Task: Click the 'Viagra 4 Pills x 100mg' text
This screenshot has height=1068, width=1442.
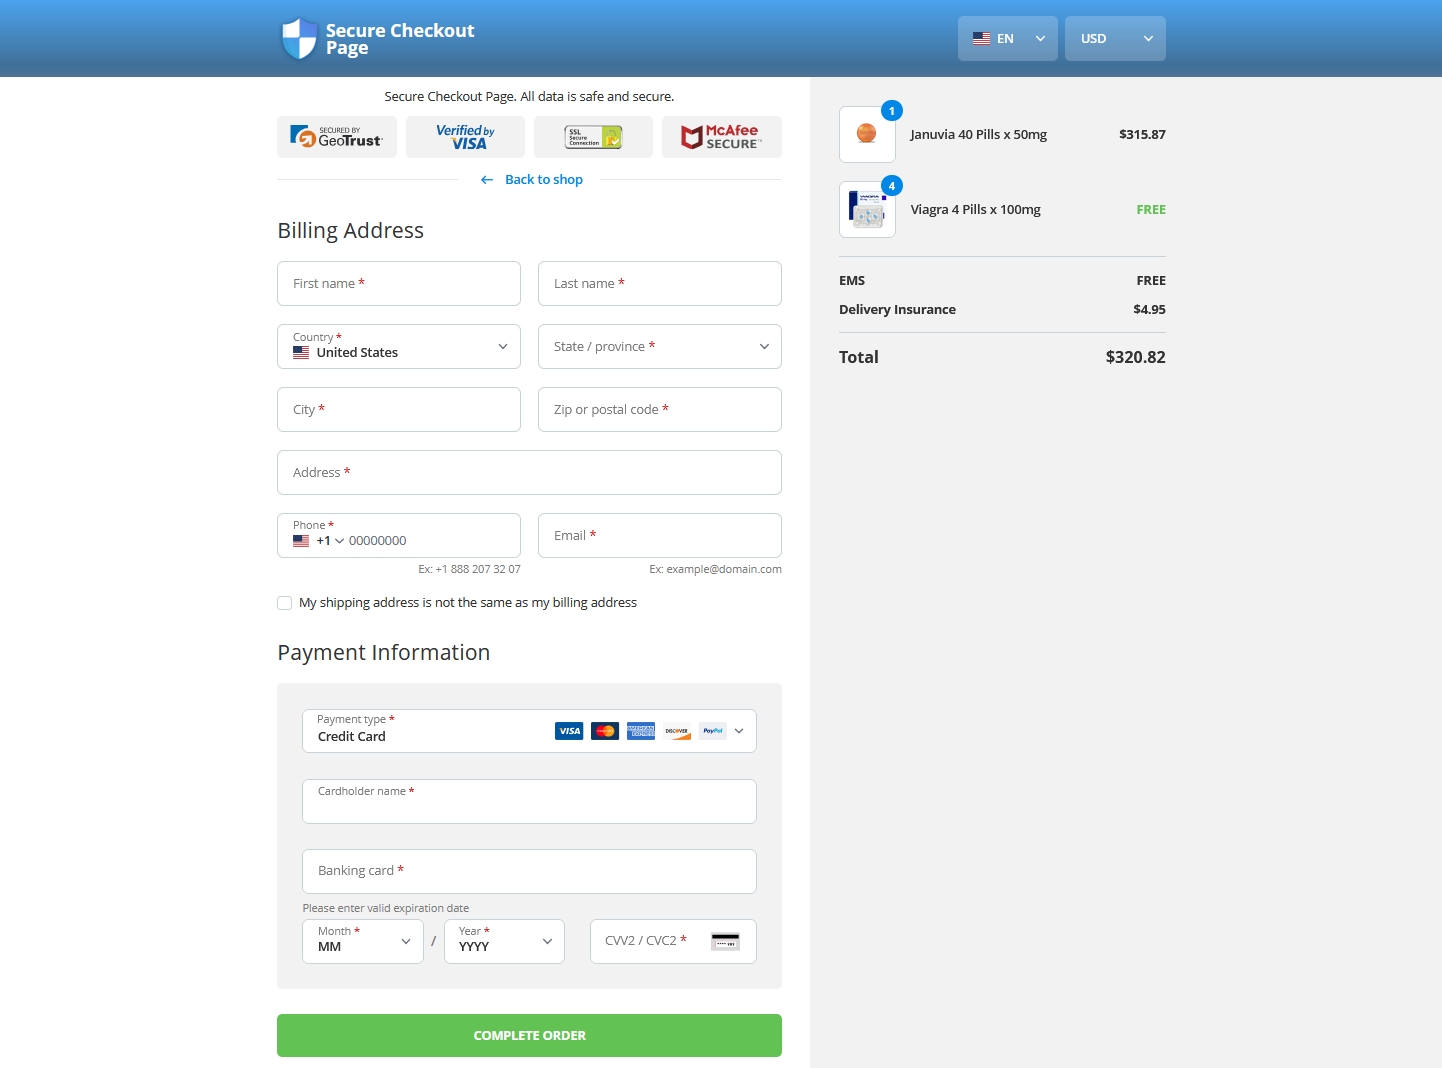Action: coord(976,209)
